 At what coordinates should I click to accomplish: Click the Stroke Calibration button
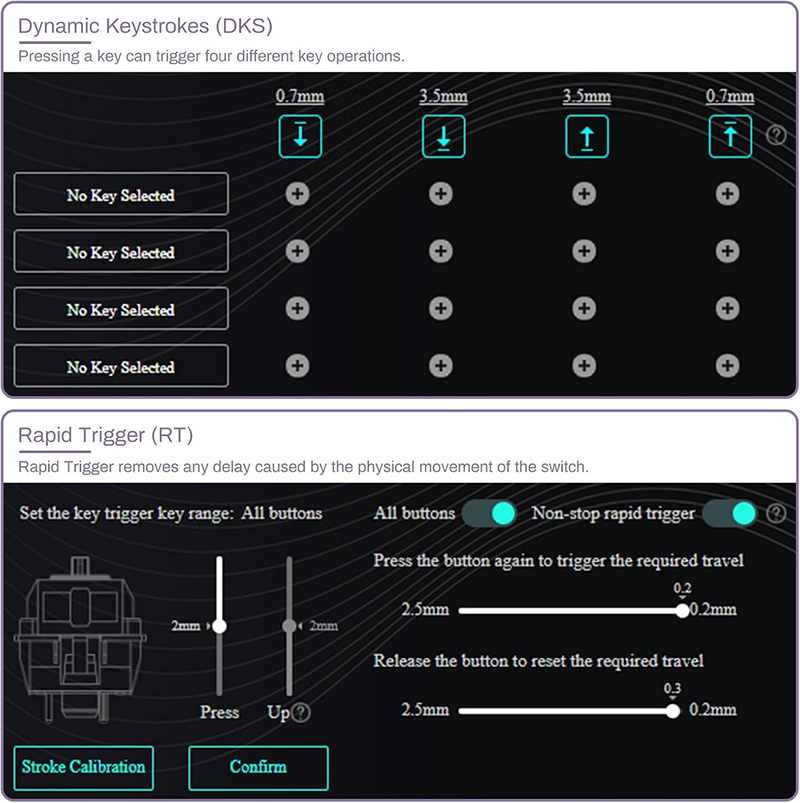(x=83, y=768)
